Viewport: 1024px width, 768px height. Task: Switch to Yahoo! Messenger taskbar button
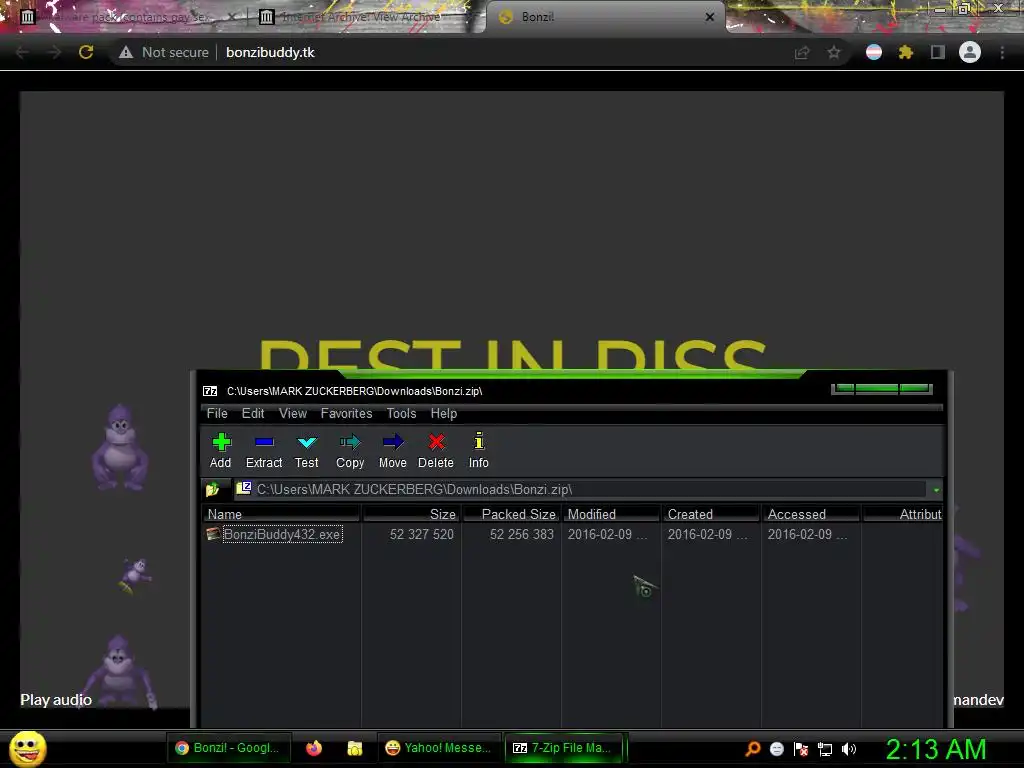click(x=438, y=748)
